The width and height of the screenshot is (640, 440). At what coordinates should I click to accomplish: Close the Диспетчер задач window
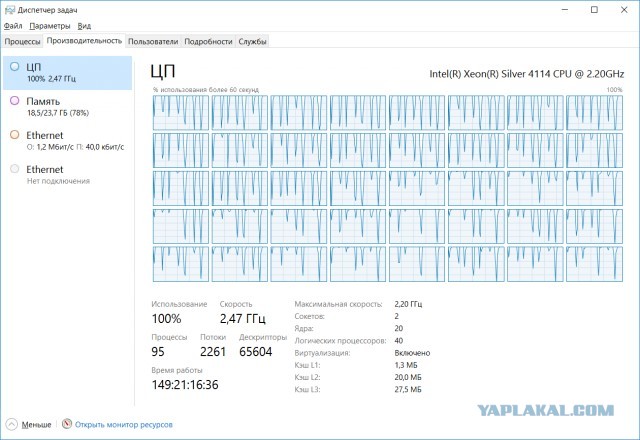click(624, 10)
